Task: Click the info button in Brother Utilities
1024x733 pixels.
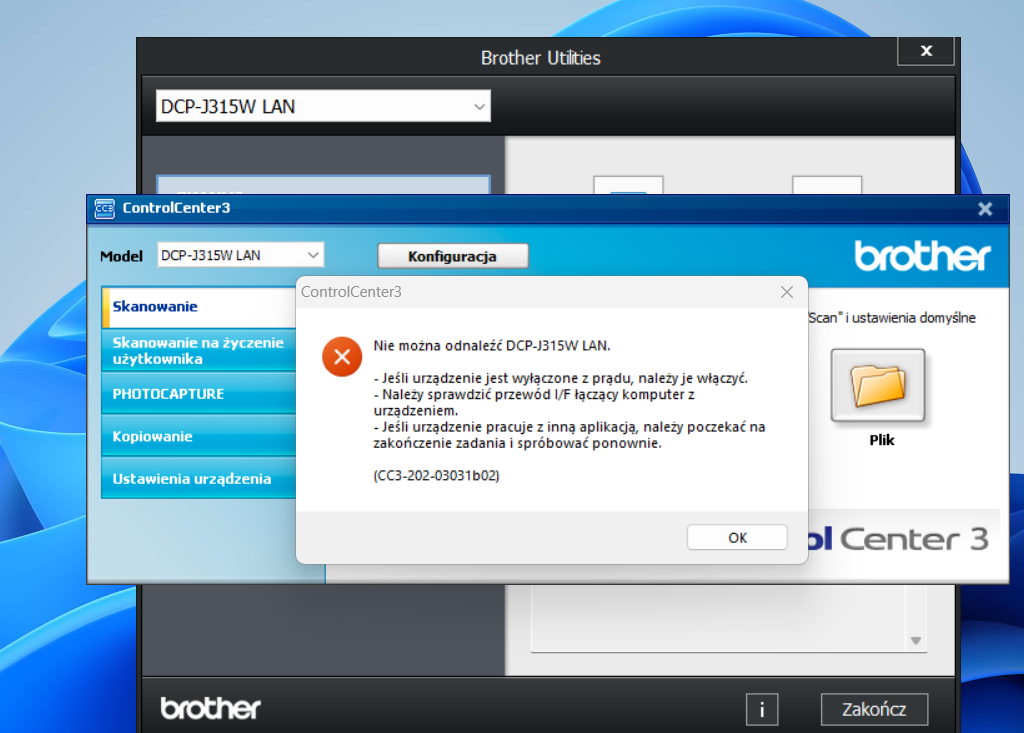Action: tap(762, 709)
